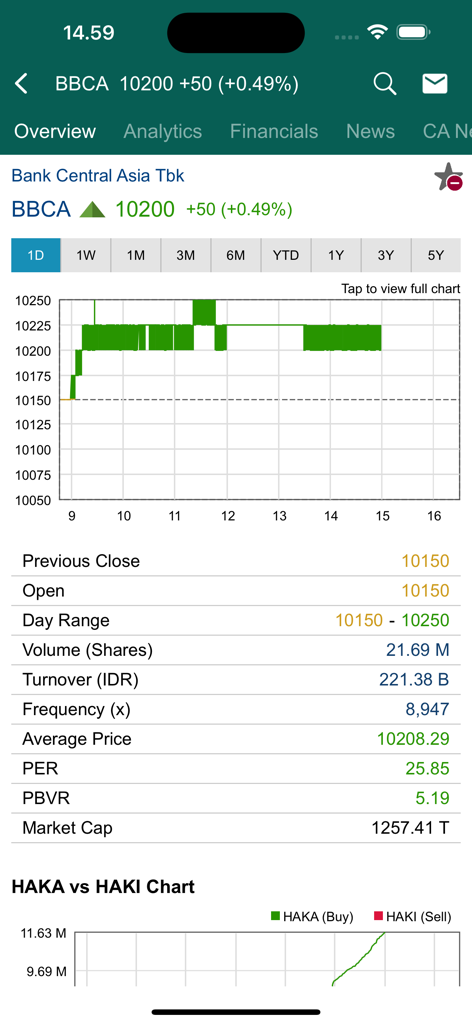472x1024 pixels.
Task: Select the YTD chart range
Action: [x=285, y=255]
